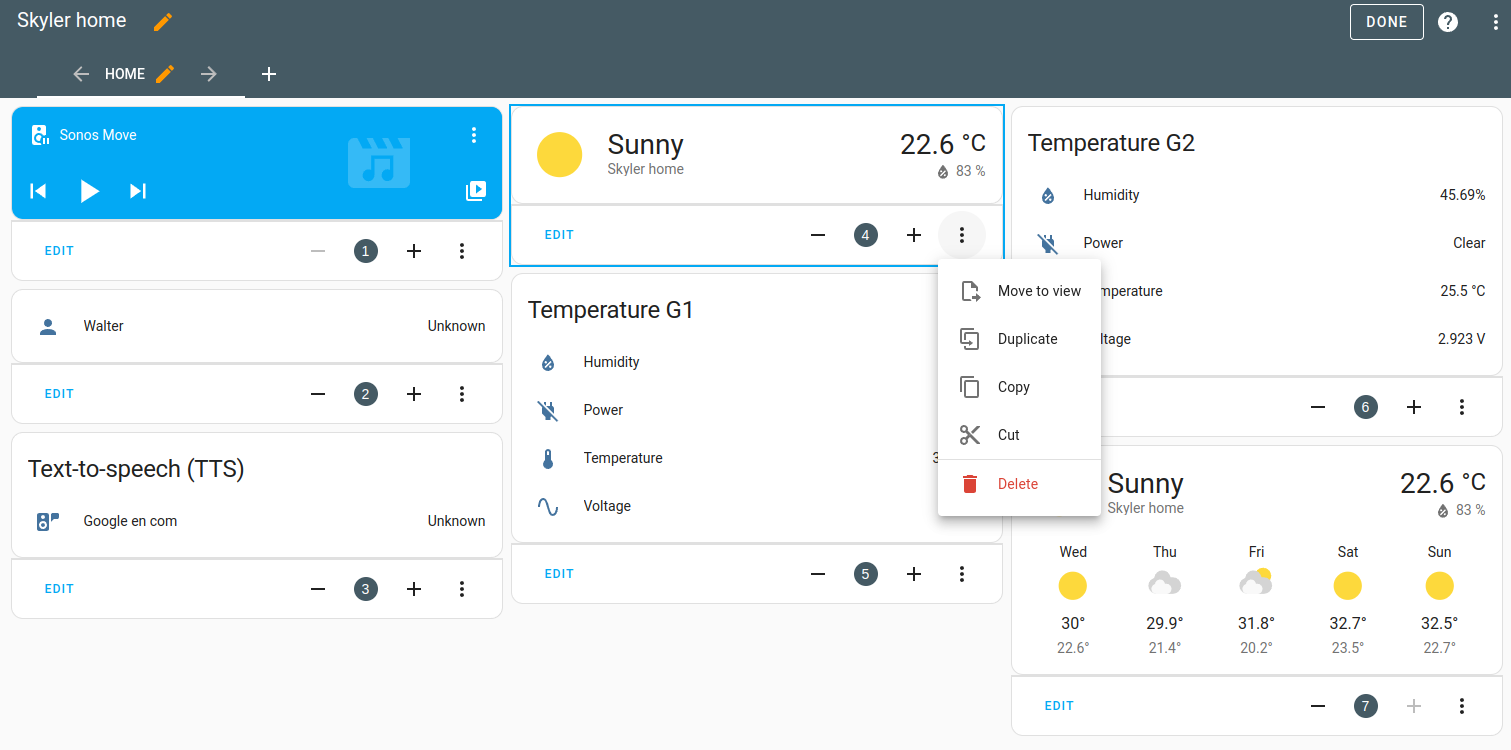Open options menu for card 5
This screenshot has width=1511, height=750.
click(961, 574)
